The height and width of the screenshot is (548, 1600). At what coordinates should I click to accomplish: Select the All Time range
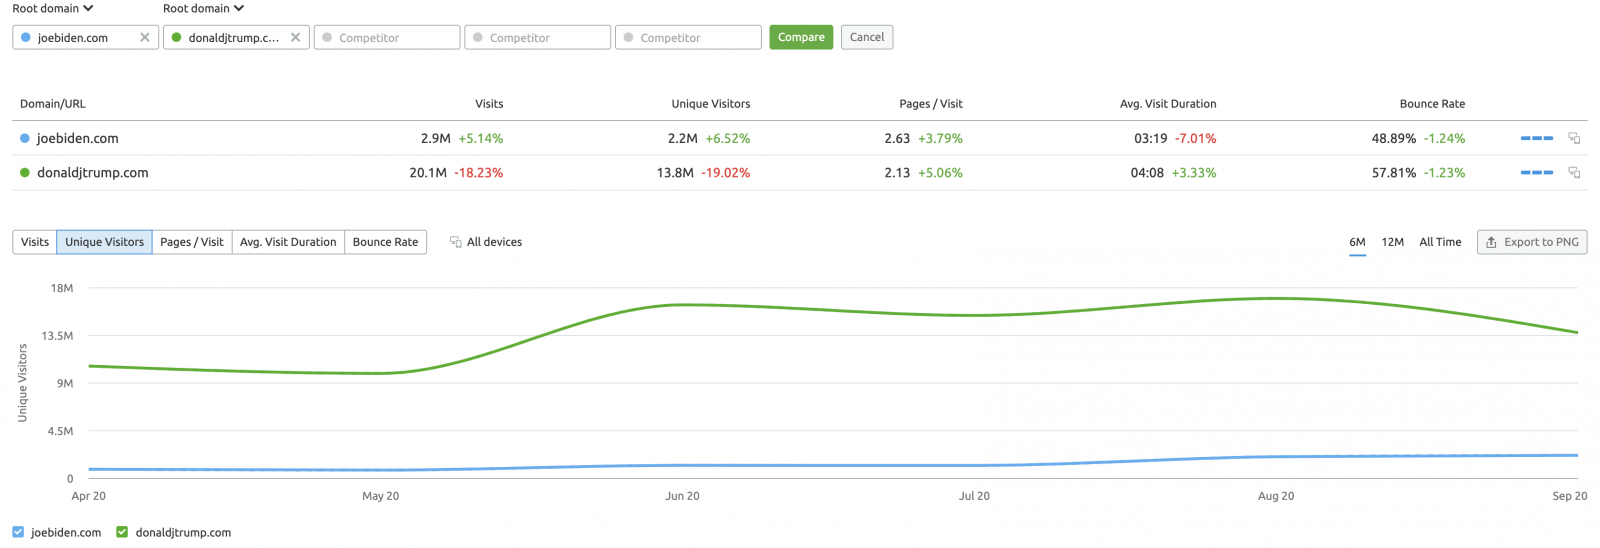pyautogui.click(x=1440, y=242)
